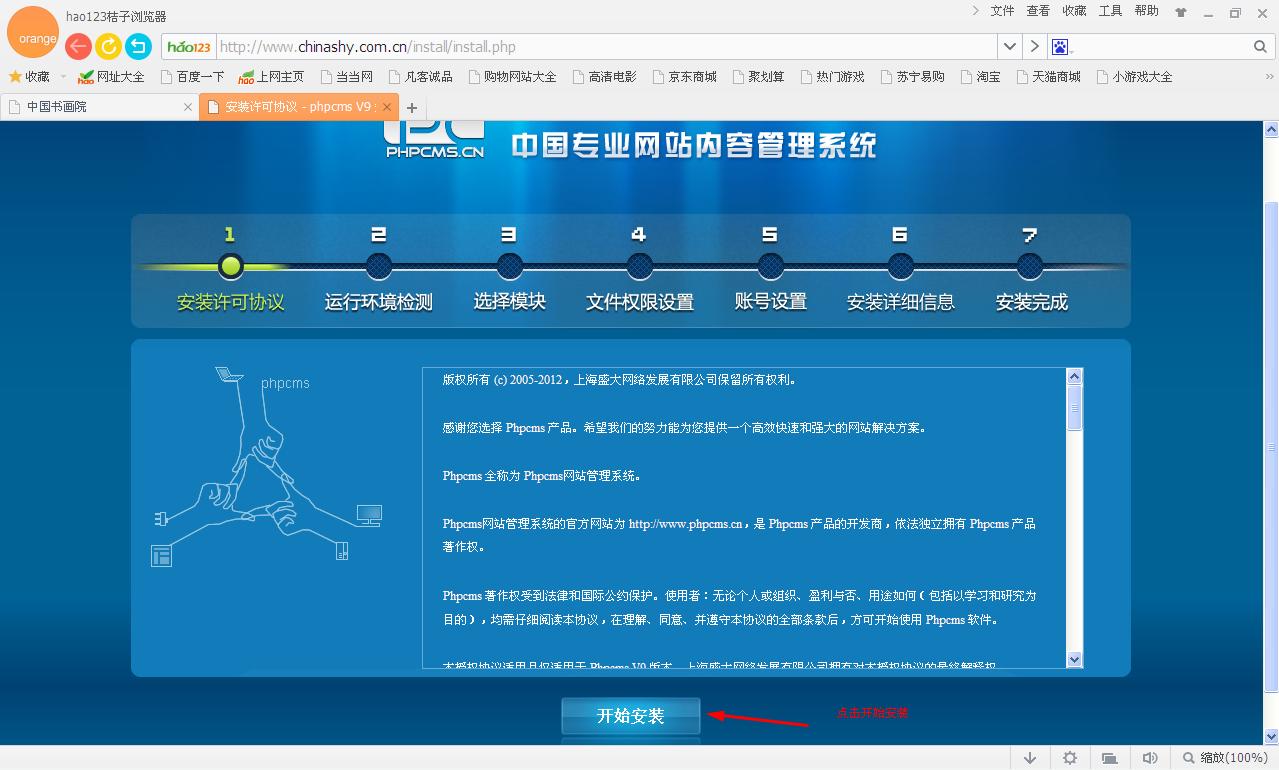Open the 凡客诚品 bookmark
This screenshot has width=1279, height=770.
pos(420,77)
